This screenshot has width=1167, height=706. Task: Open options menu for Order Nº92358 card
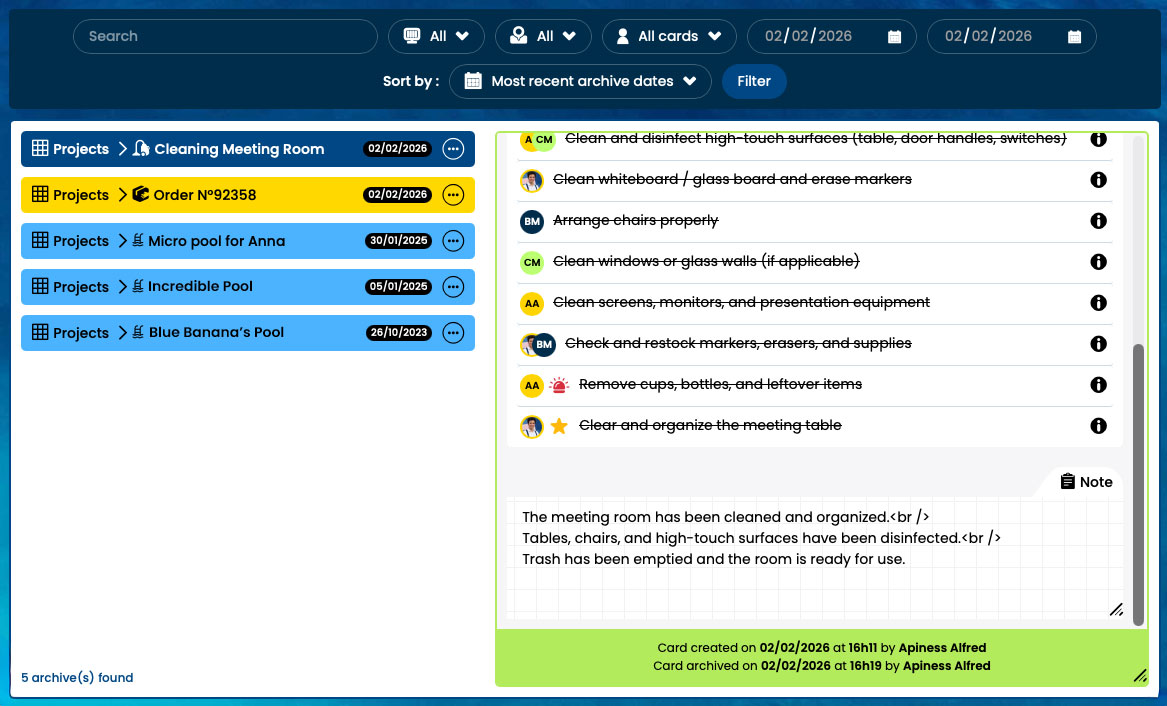tap(453, 195)
